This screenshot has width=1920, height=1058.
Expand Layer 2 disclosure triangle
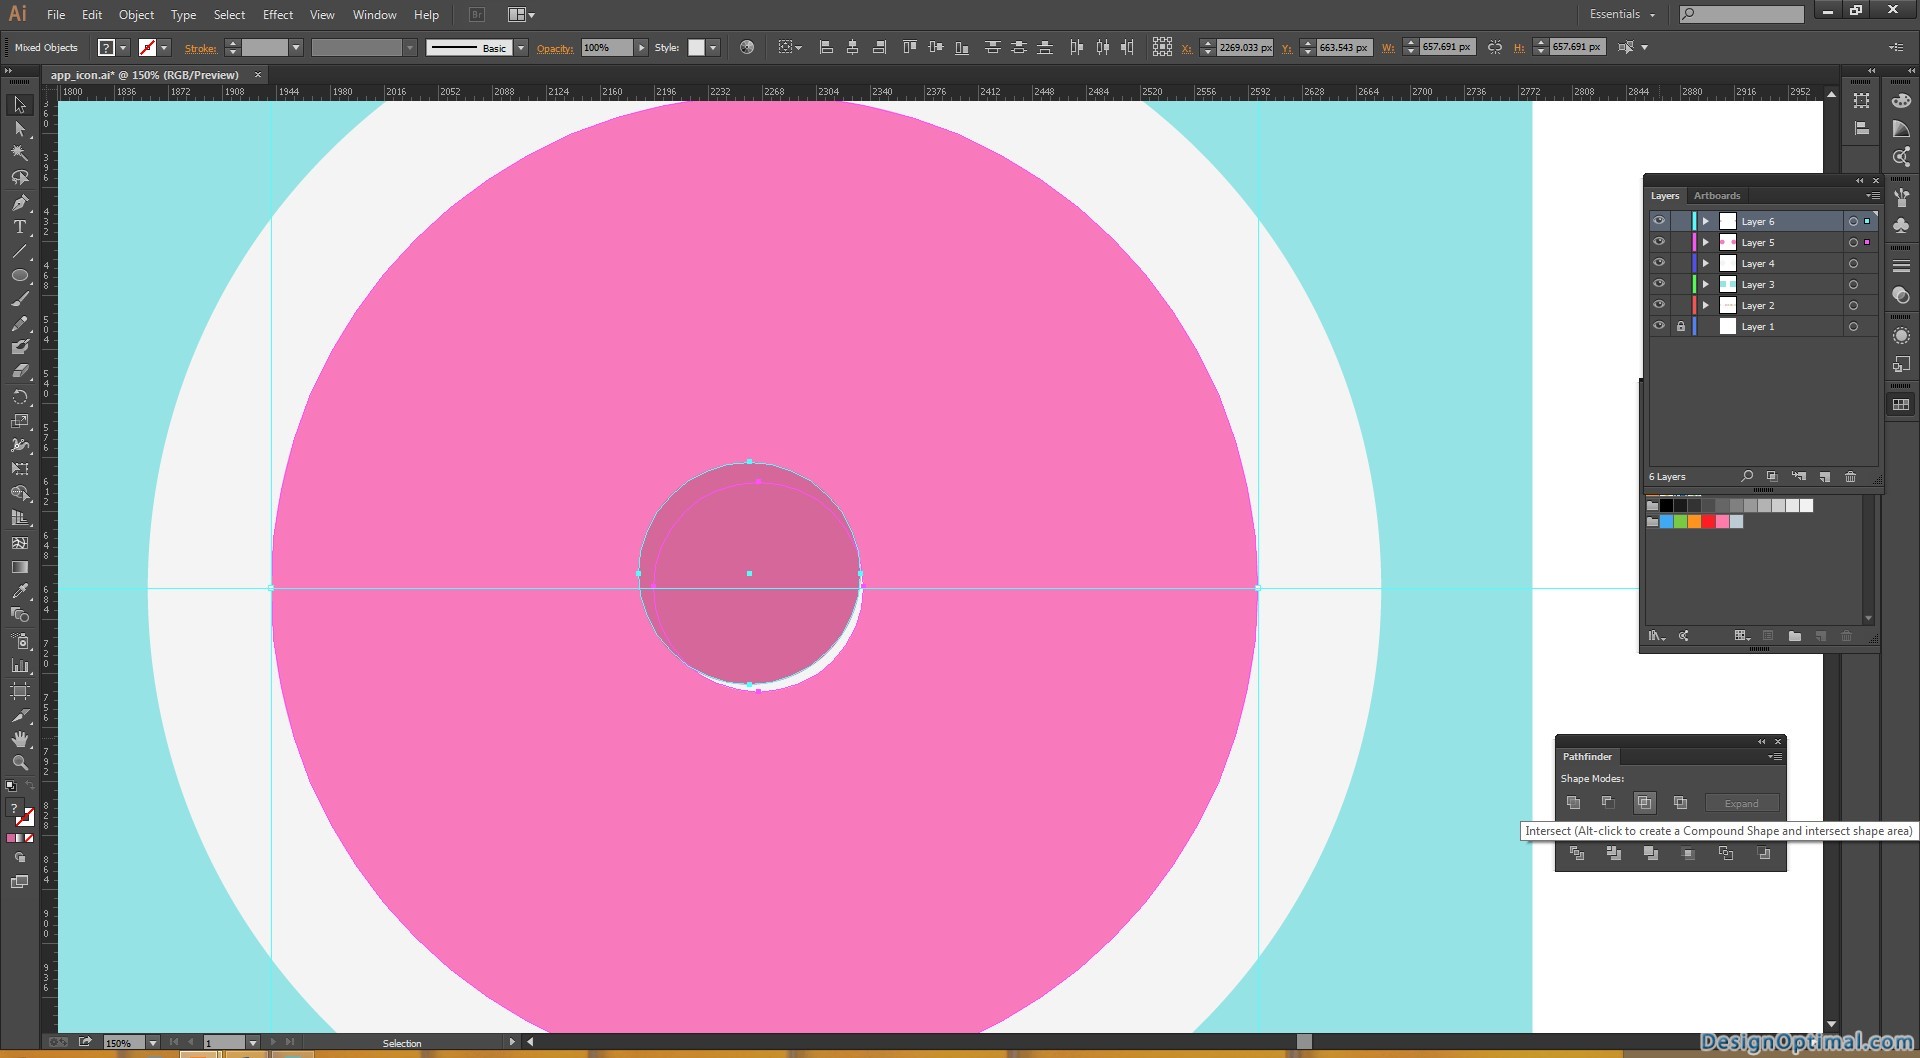click(x=1706, y=305)
